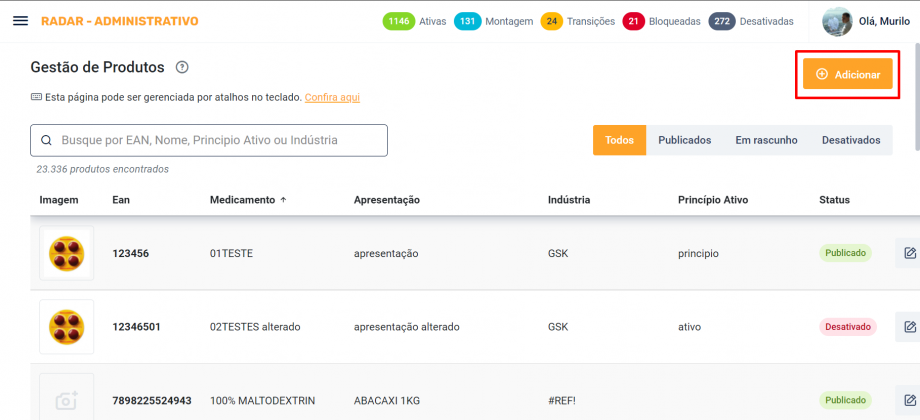Click the help question mark icon

tap(182, 68)
